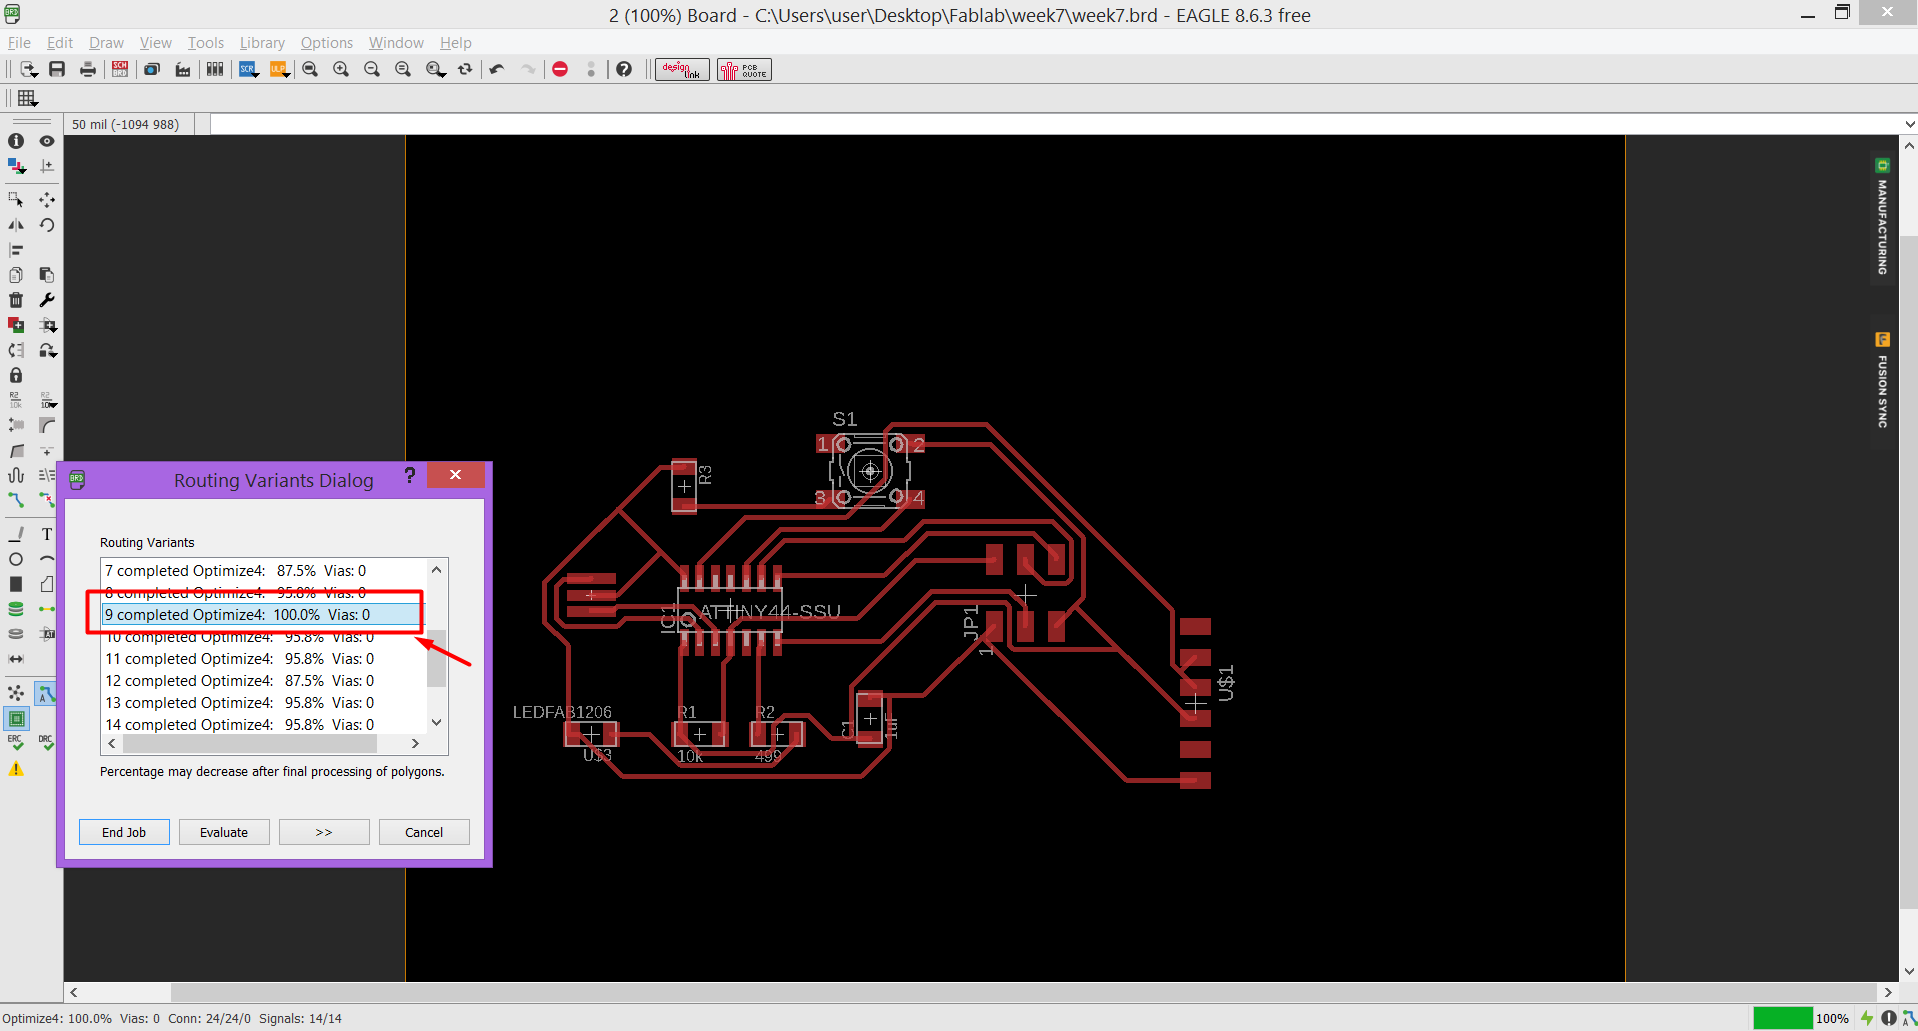Open the grid settings dropdown

(27, 98)
